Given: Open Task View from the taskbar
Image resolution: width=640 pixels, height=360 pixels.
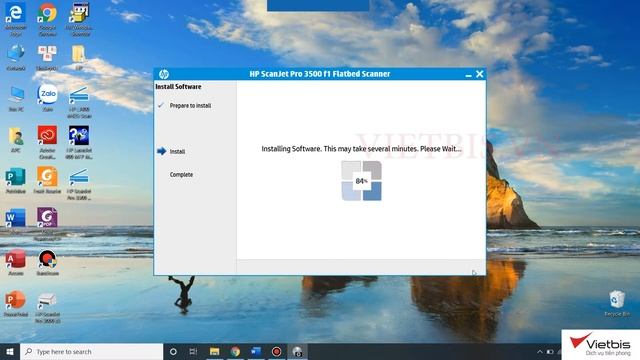Looking at the screenshot, I should coord(193,351).
